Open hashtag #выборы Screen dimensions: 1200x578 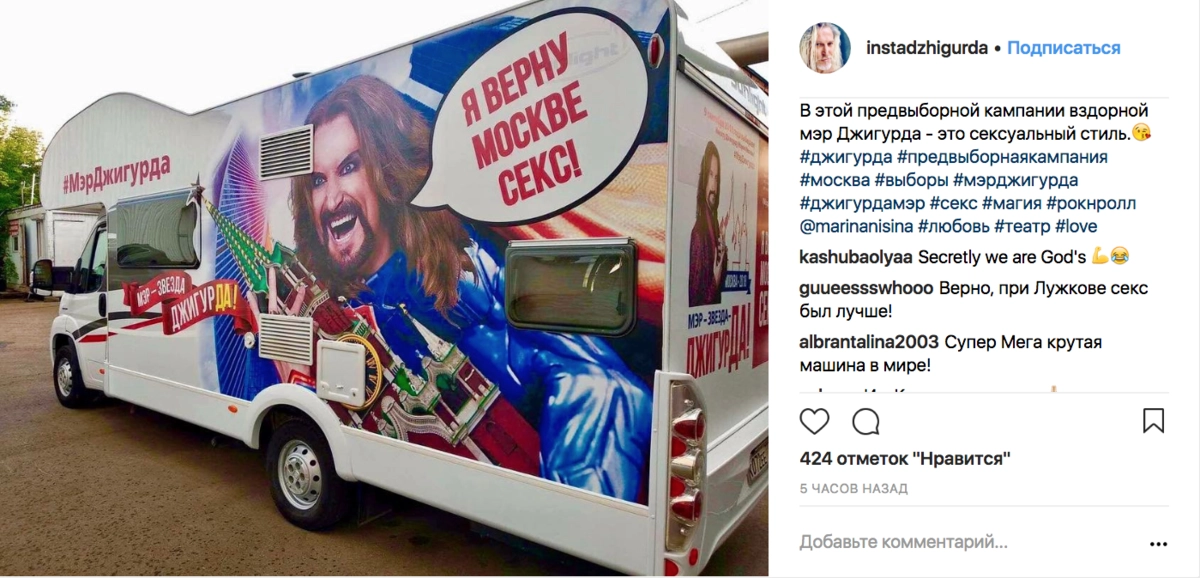tap(911, 180)
